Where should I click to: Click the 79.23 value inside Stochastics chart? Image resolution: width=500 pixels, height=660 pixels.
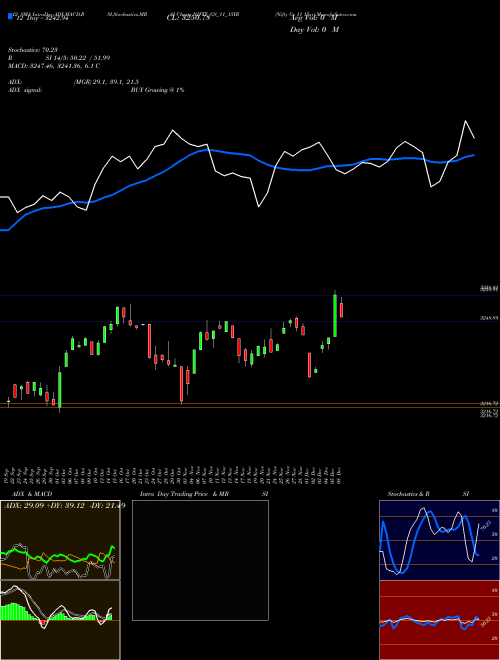485,525
